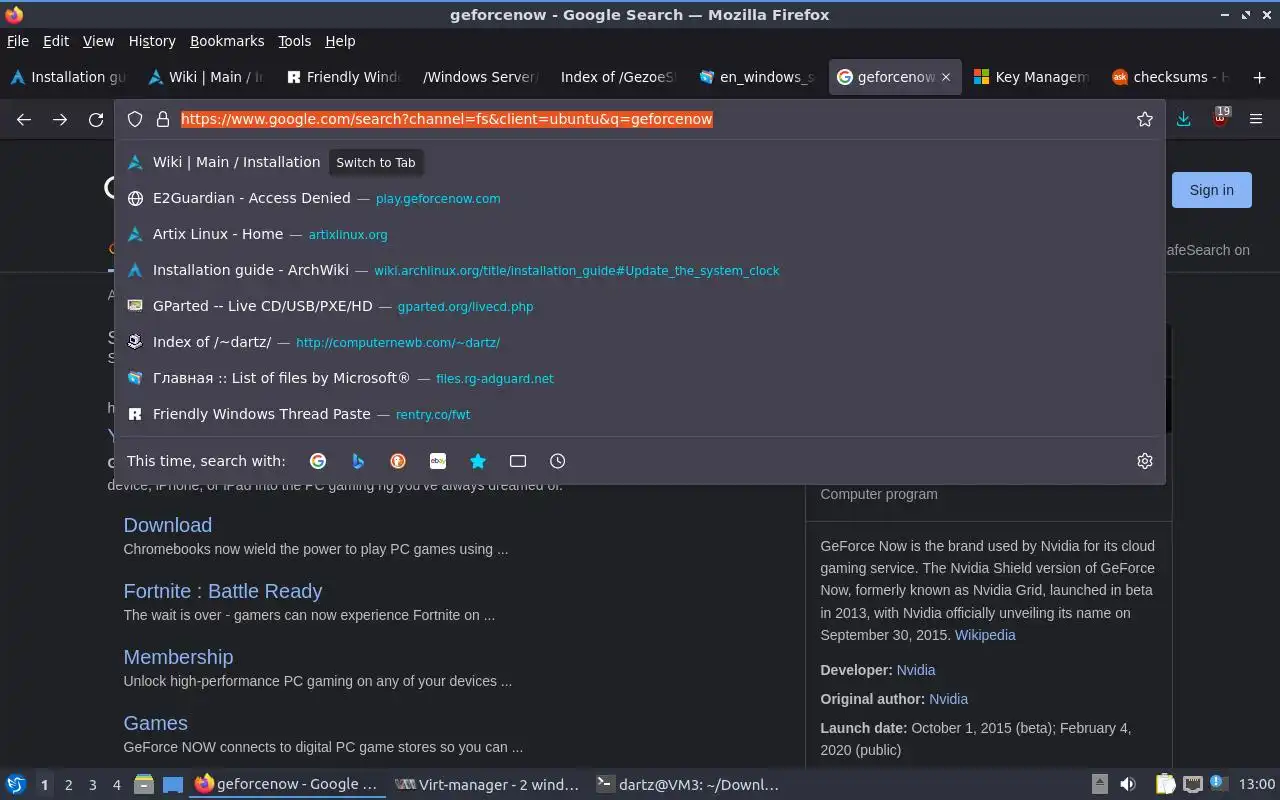Open the Tools menu
The image size is (1280, 800).
point(295,41)
